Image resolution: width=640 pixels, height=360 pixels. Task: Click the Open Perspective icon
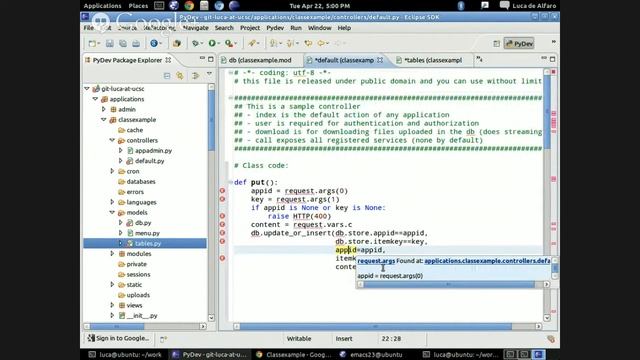(496, 44)
